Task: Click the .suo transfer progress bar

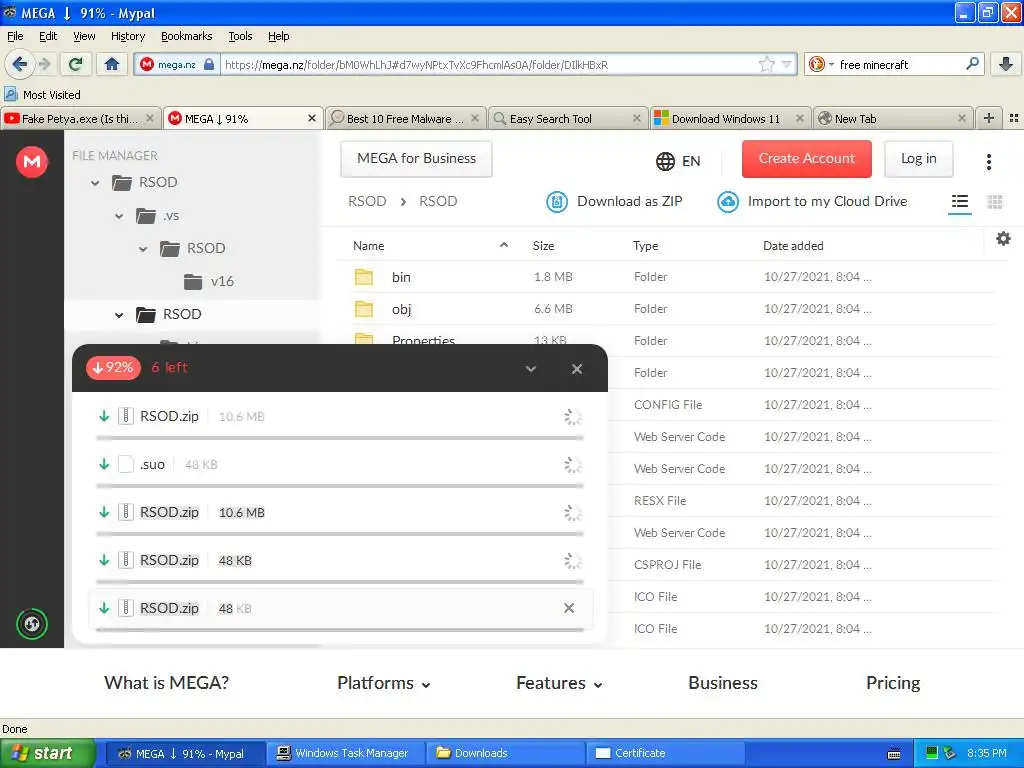Action: [x=340, y=486]
